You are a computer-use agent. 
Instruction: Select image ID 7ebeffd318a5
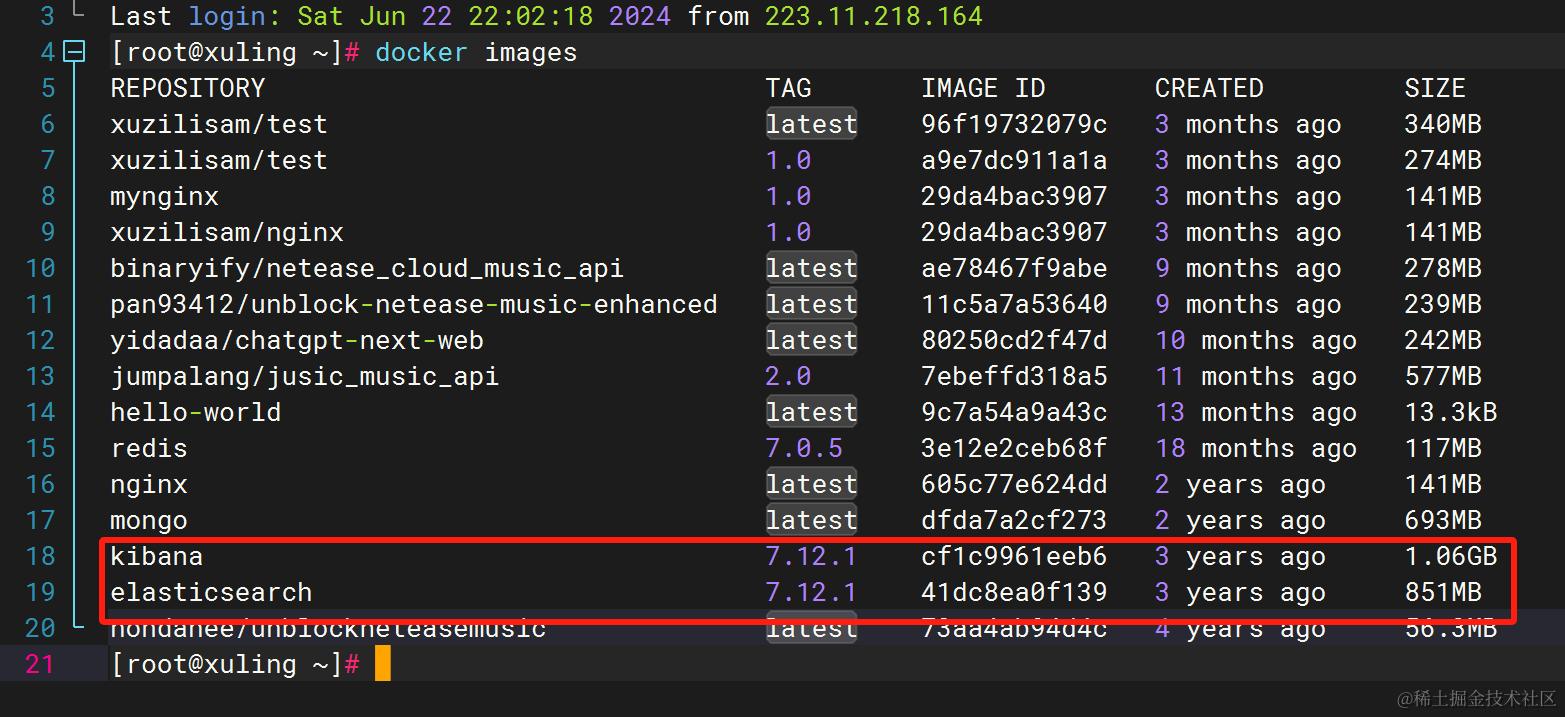[x=1014, y=376]
